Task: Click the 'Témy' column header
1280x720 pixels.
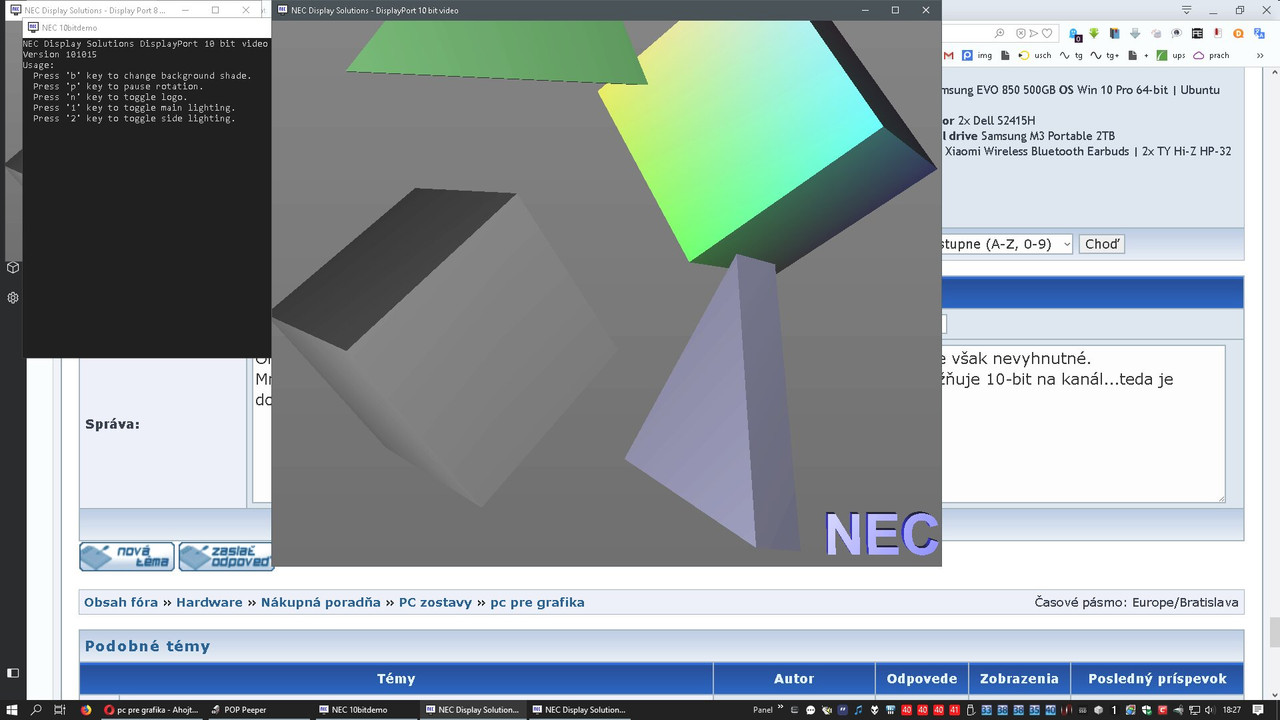Action: 396,678
